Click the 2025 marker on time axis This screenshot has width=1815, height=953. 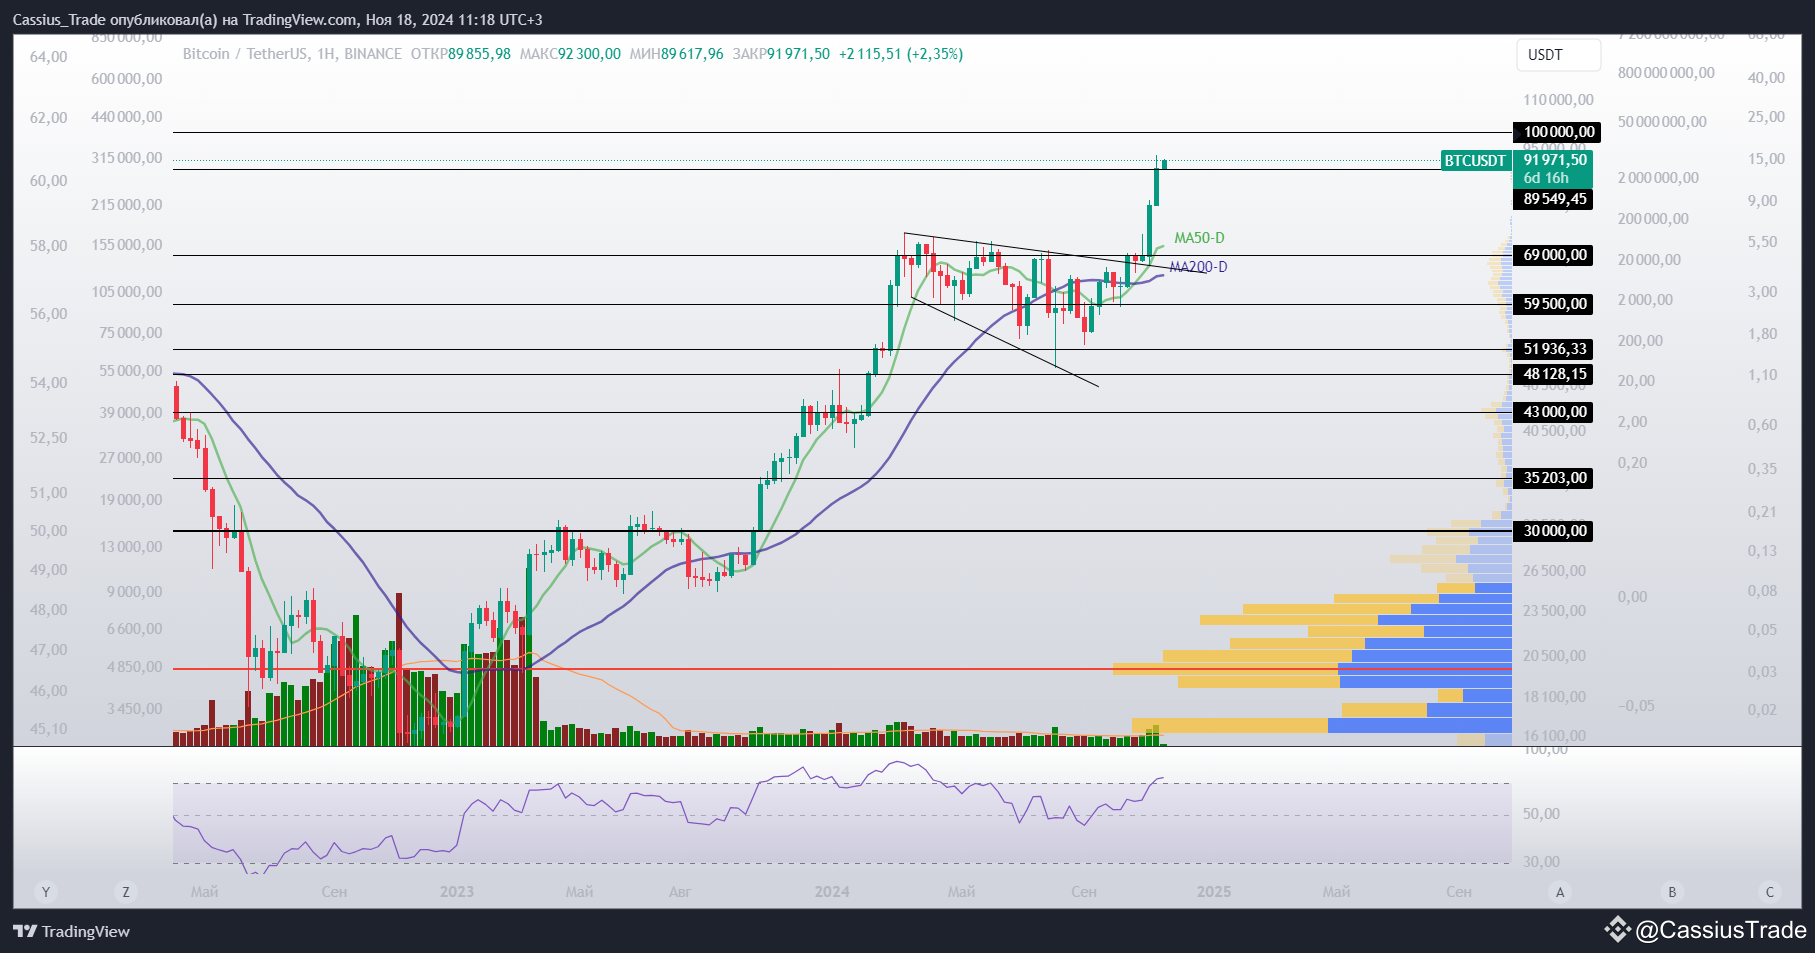1214,891
